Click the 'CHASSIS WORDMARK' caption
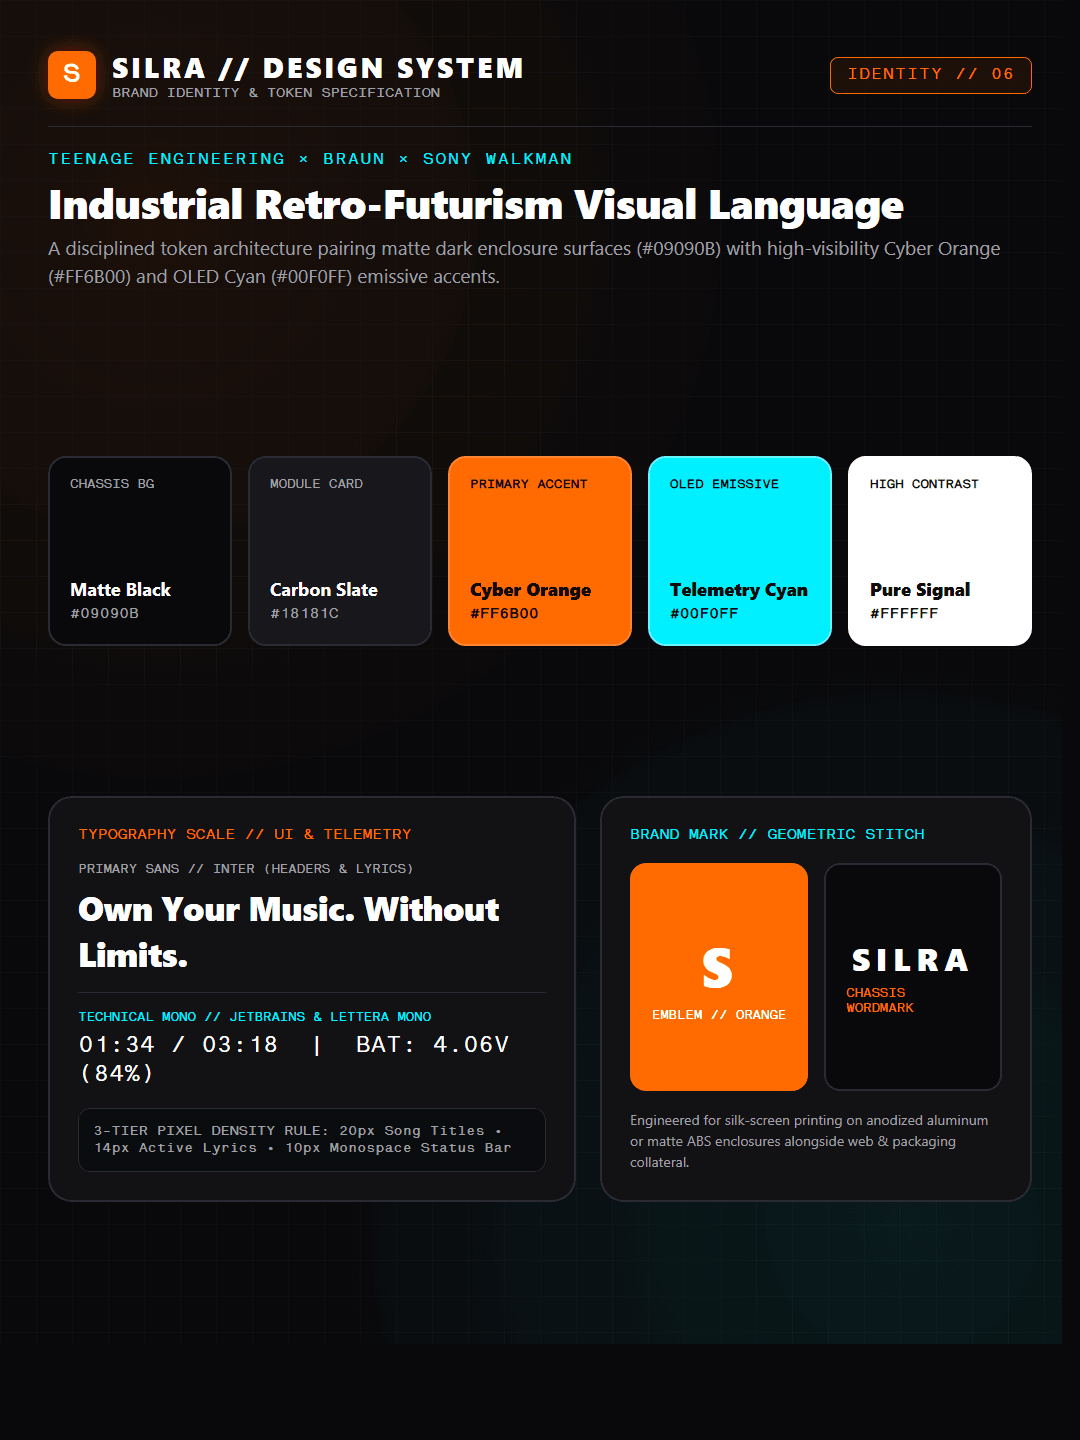This screenshot has width=1080, height=1440. pos(880,1000)
